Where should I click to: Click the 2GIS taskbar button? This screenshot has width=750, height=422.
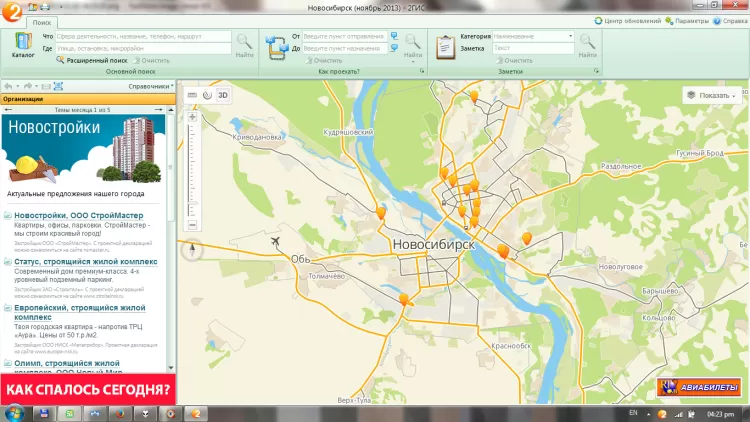(196, 414)
